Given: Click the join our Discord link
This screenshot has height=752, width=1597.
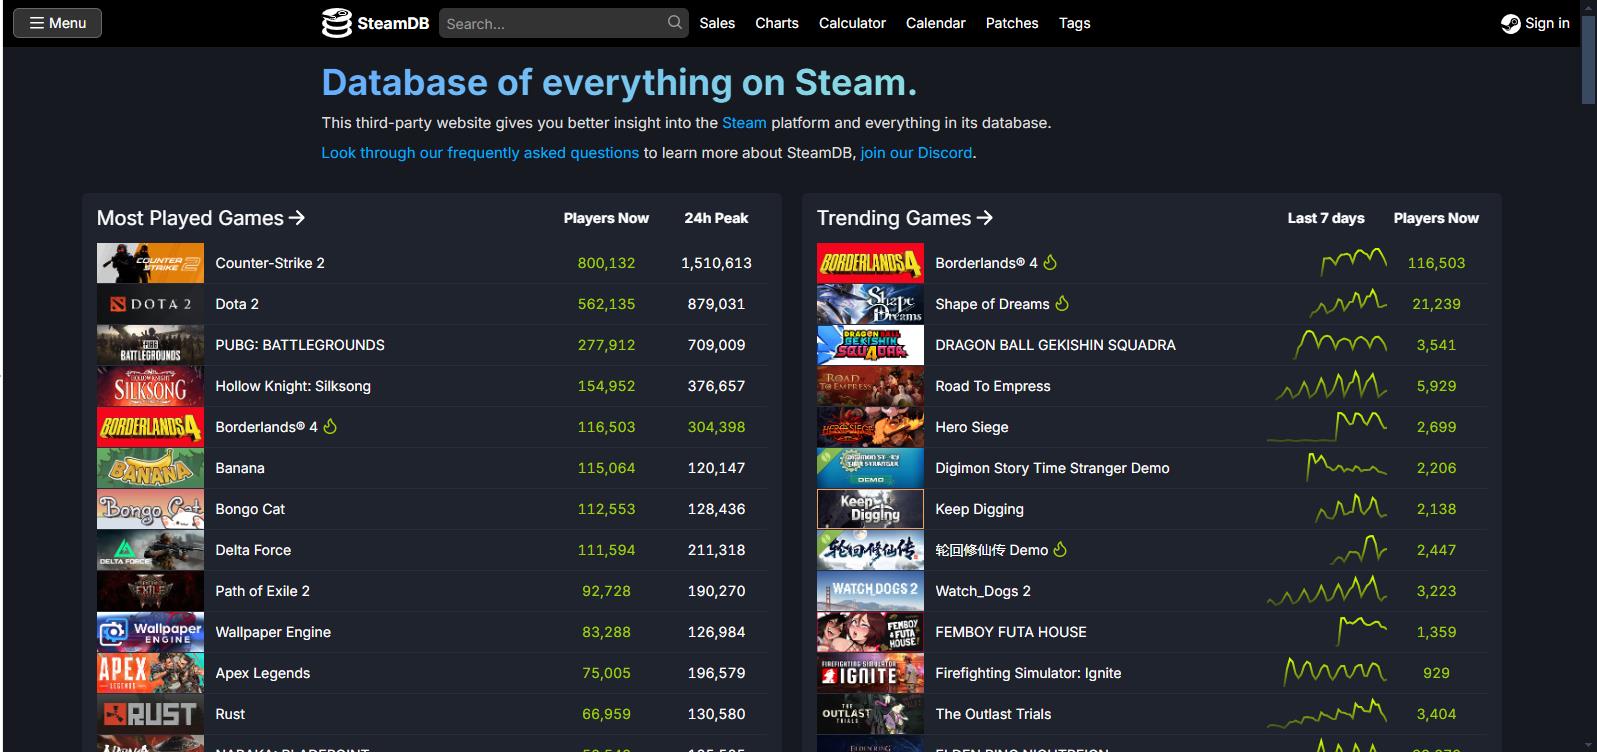Looking at the screenshot, I should (x=916, y=153).
